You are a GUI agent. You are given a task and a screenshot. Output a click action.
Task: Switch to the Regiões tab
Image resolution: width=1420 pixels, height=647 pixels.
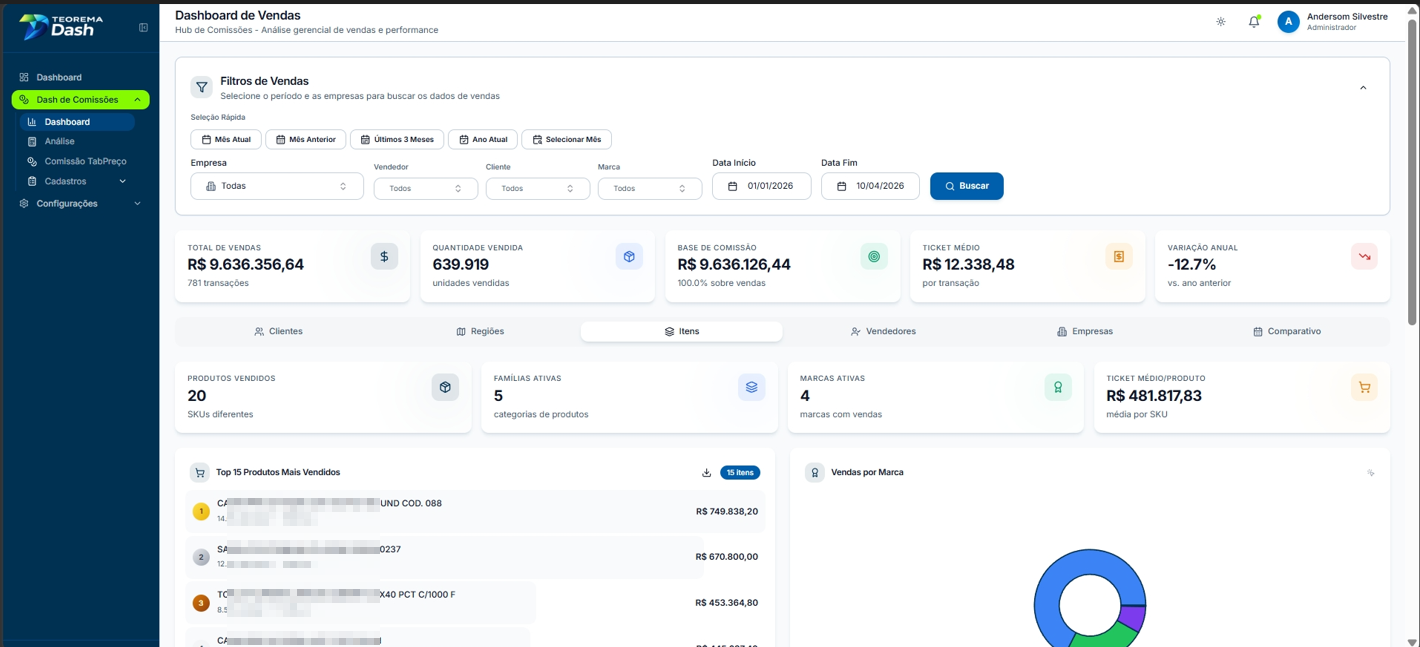coord(480,331)
